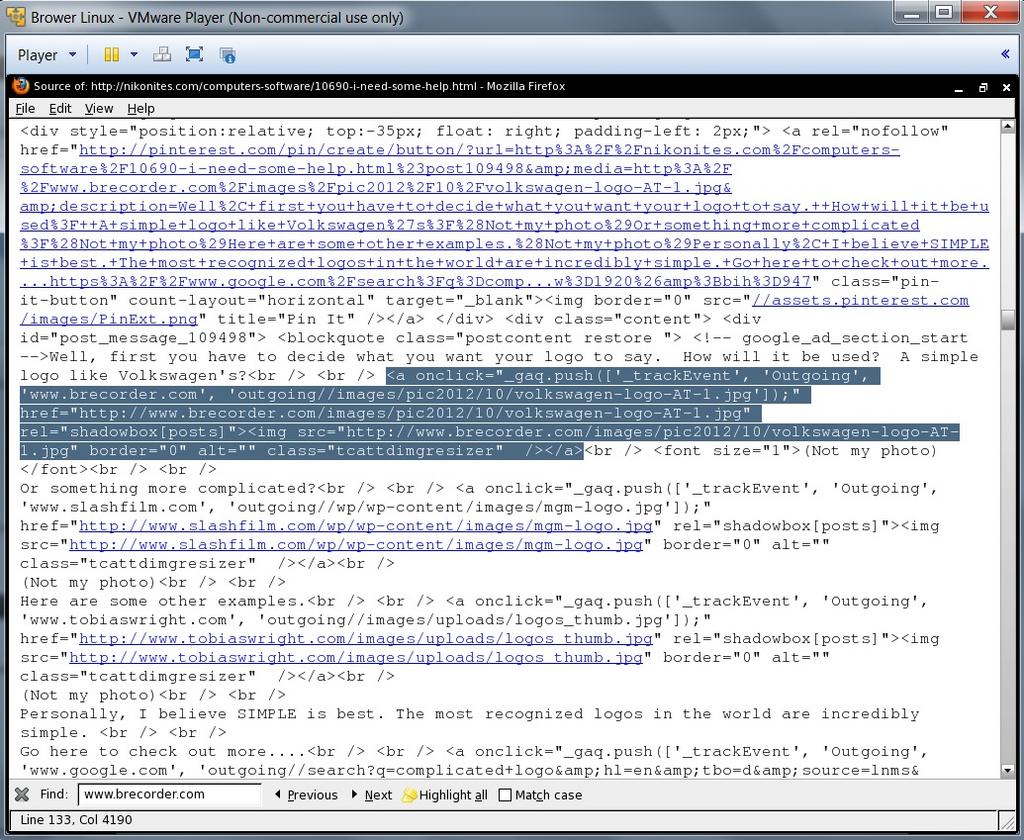Click scrollbar up arrow
1024x840 pixels.
pos(1008,127)
